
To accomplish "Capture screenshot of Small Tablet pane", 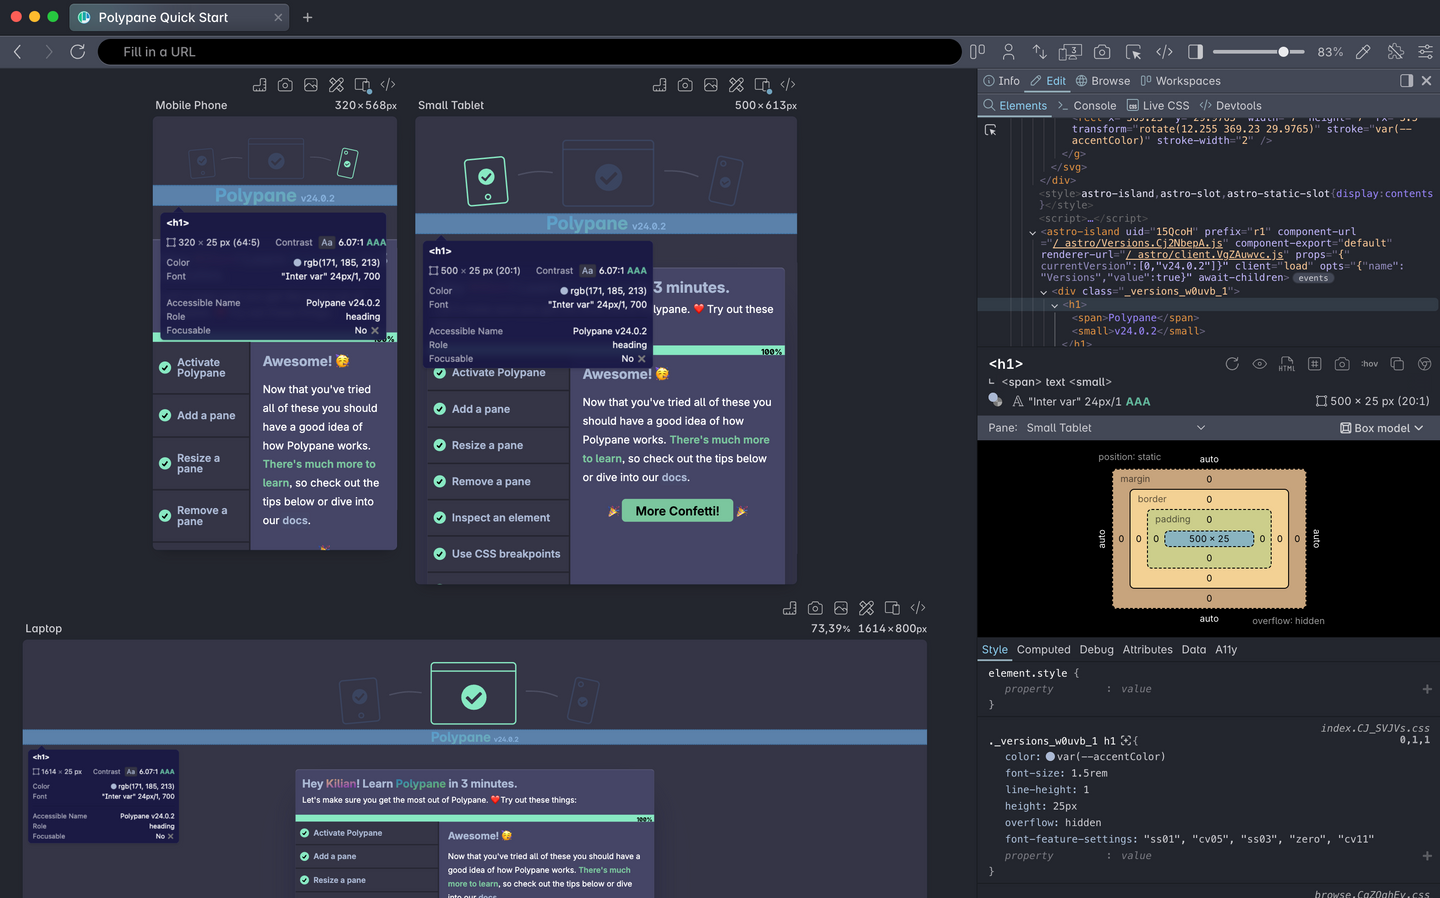I will tap(685, 85).
